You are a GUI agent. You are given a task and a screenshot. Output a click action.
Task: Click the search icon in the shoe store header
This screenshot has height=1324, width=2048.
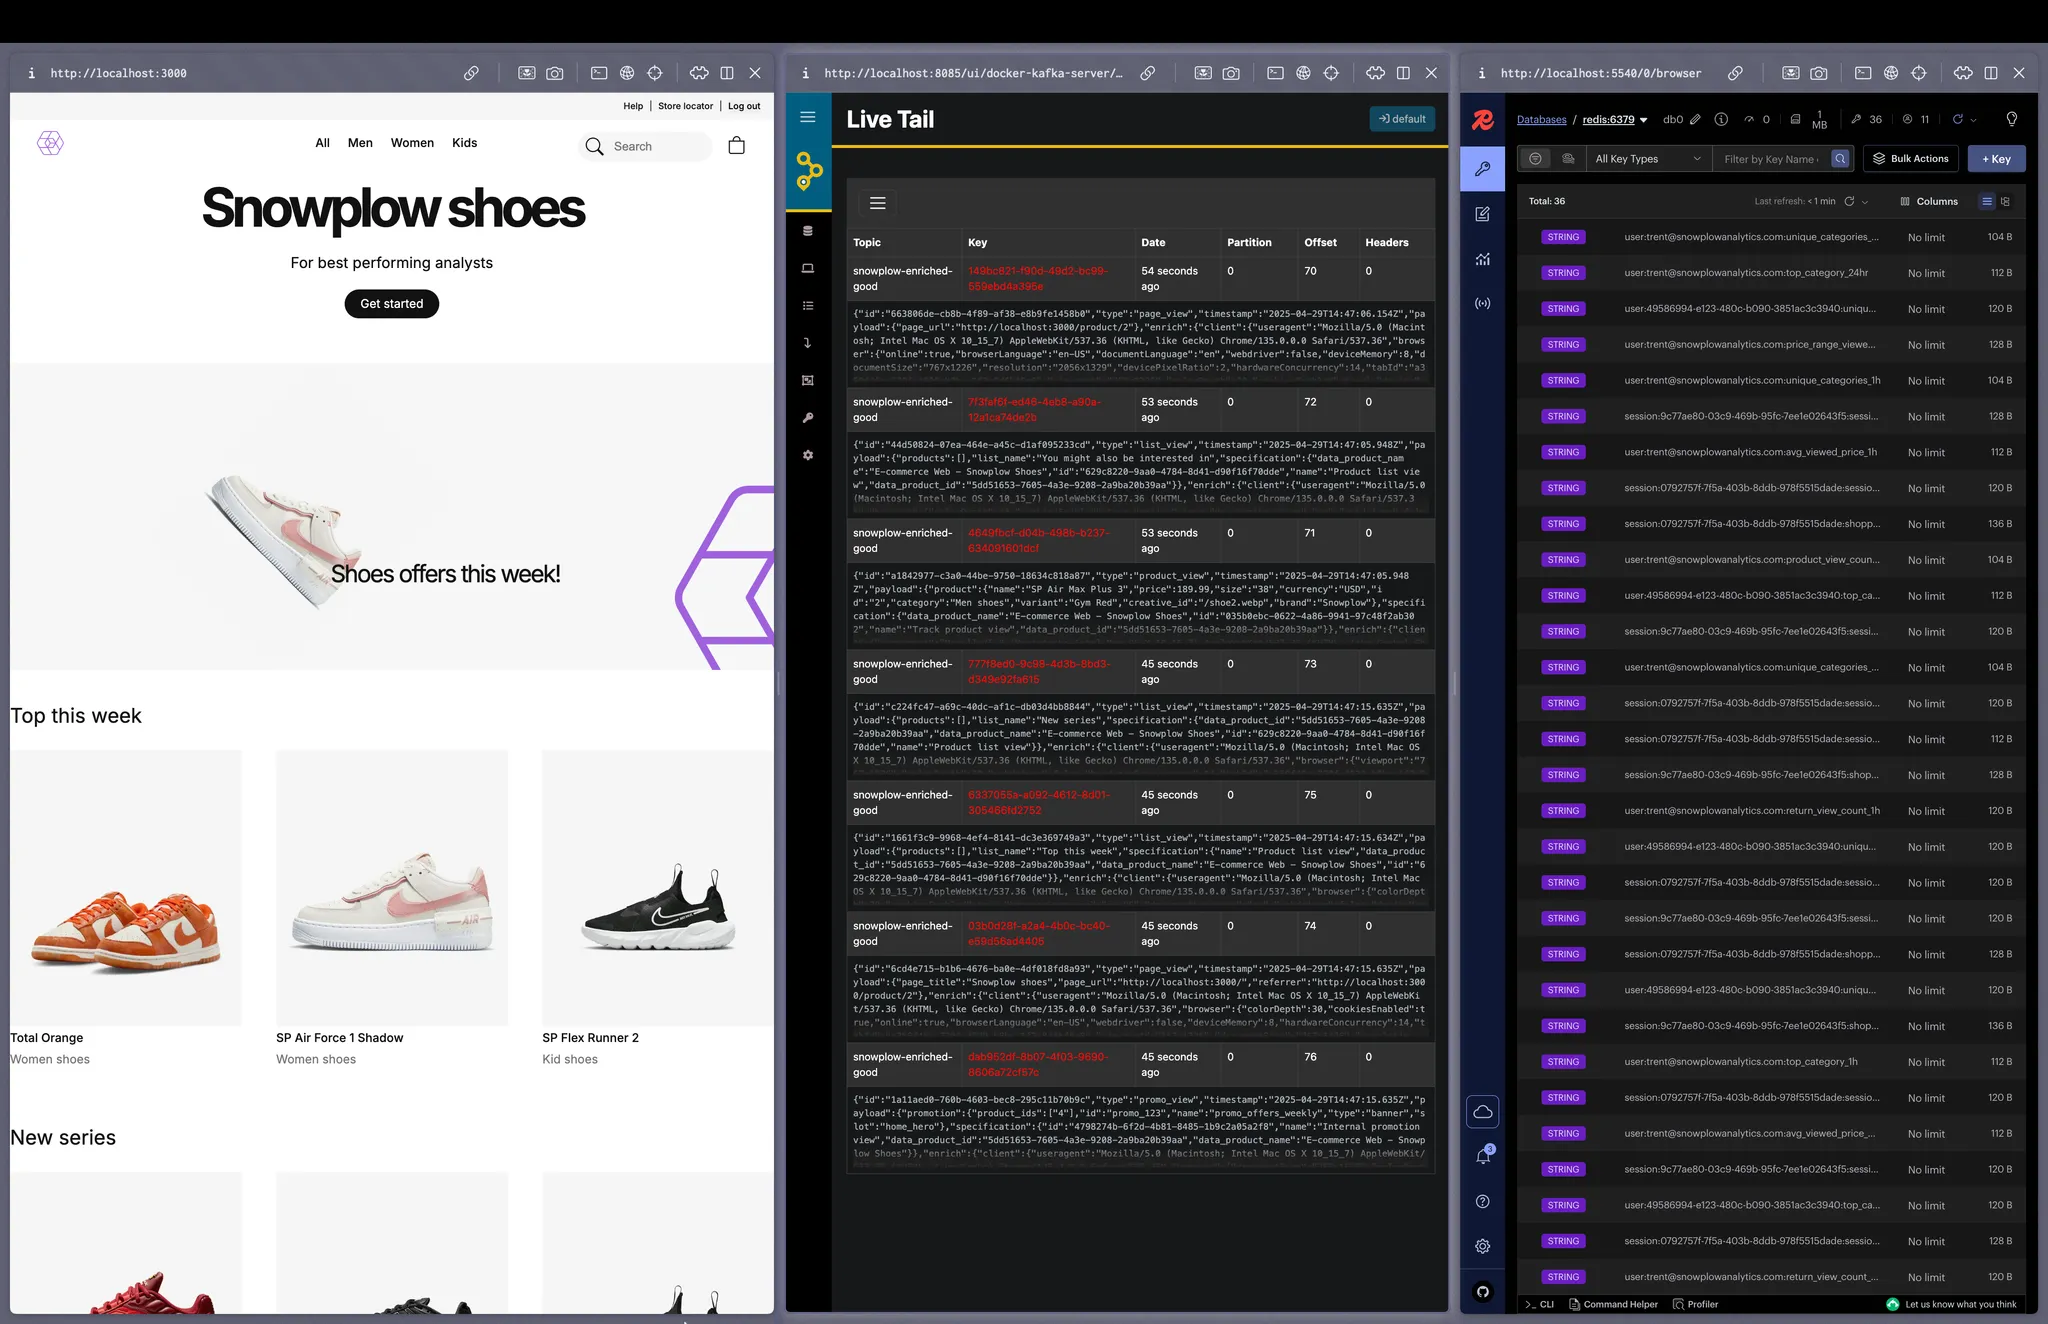(596, 146)
